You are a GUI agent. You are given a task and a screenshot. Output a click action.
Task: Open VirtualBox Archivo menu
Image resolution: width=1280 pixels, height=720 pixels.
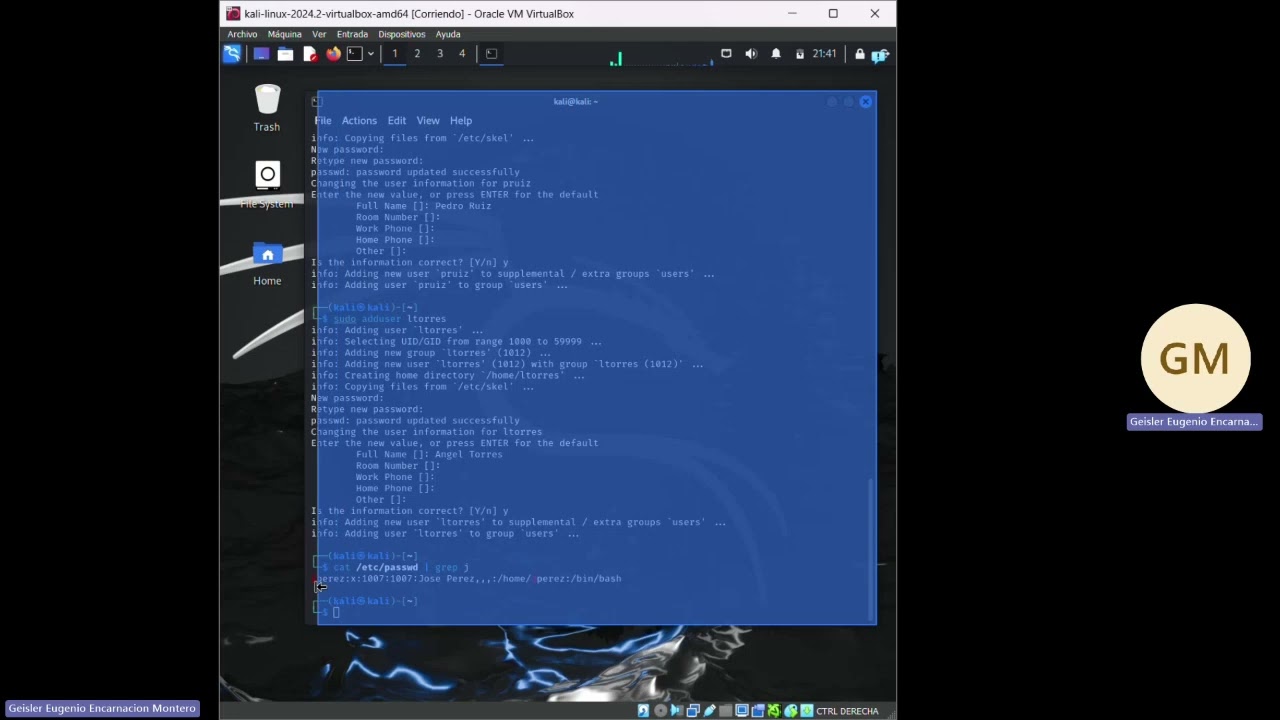point(242,34)
